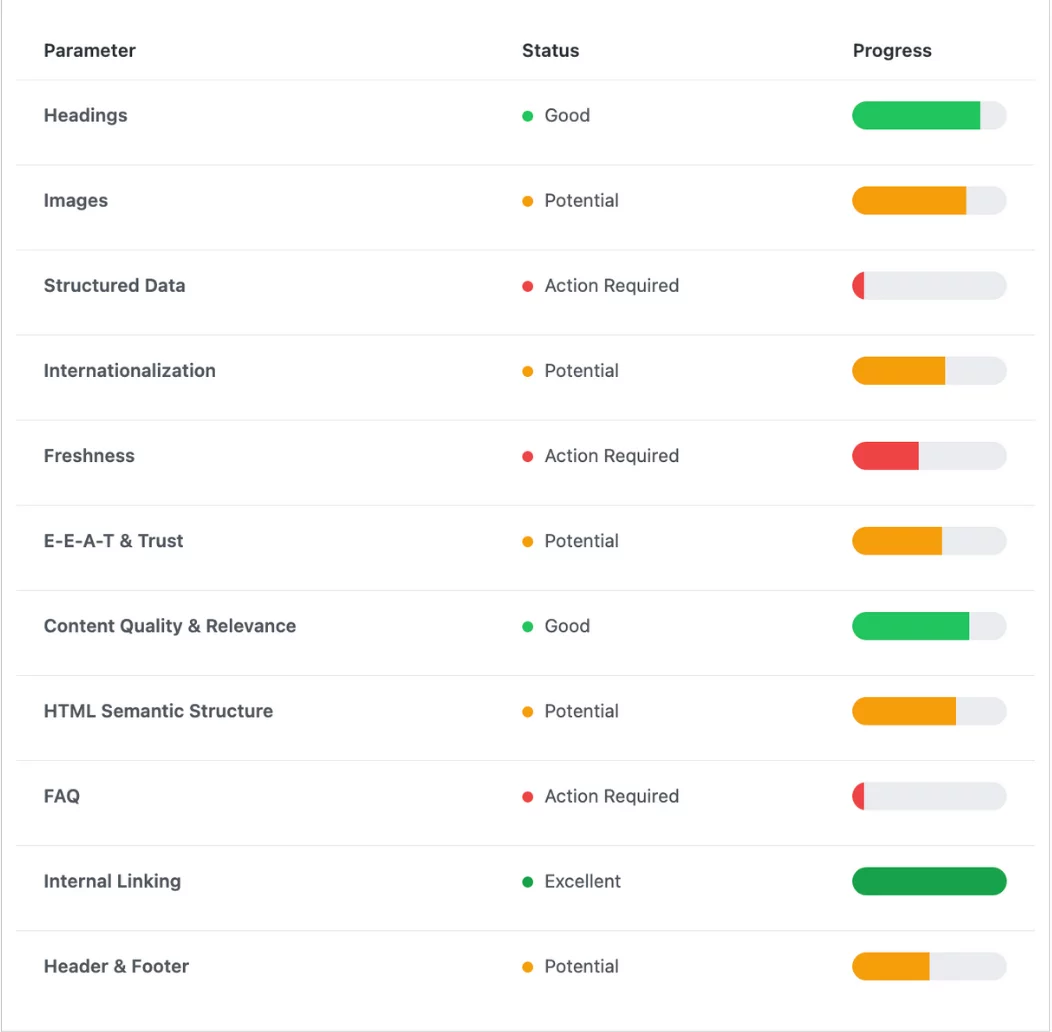Click the Excellent status label

point(582,882)
